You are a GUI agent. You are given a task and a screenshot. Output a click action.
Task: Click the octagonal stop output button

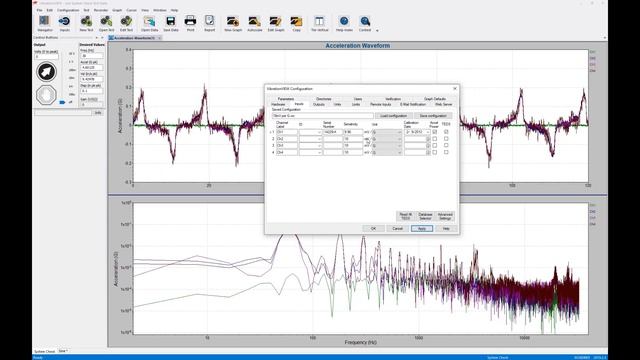46,95
